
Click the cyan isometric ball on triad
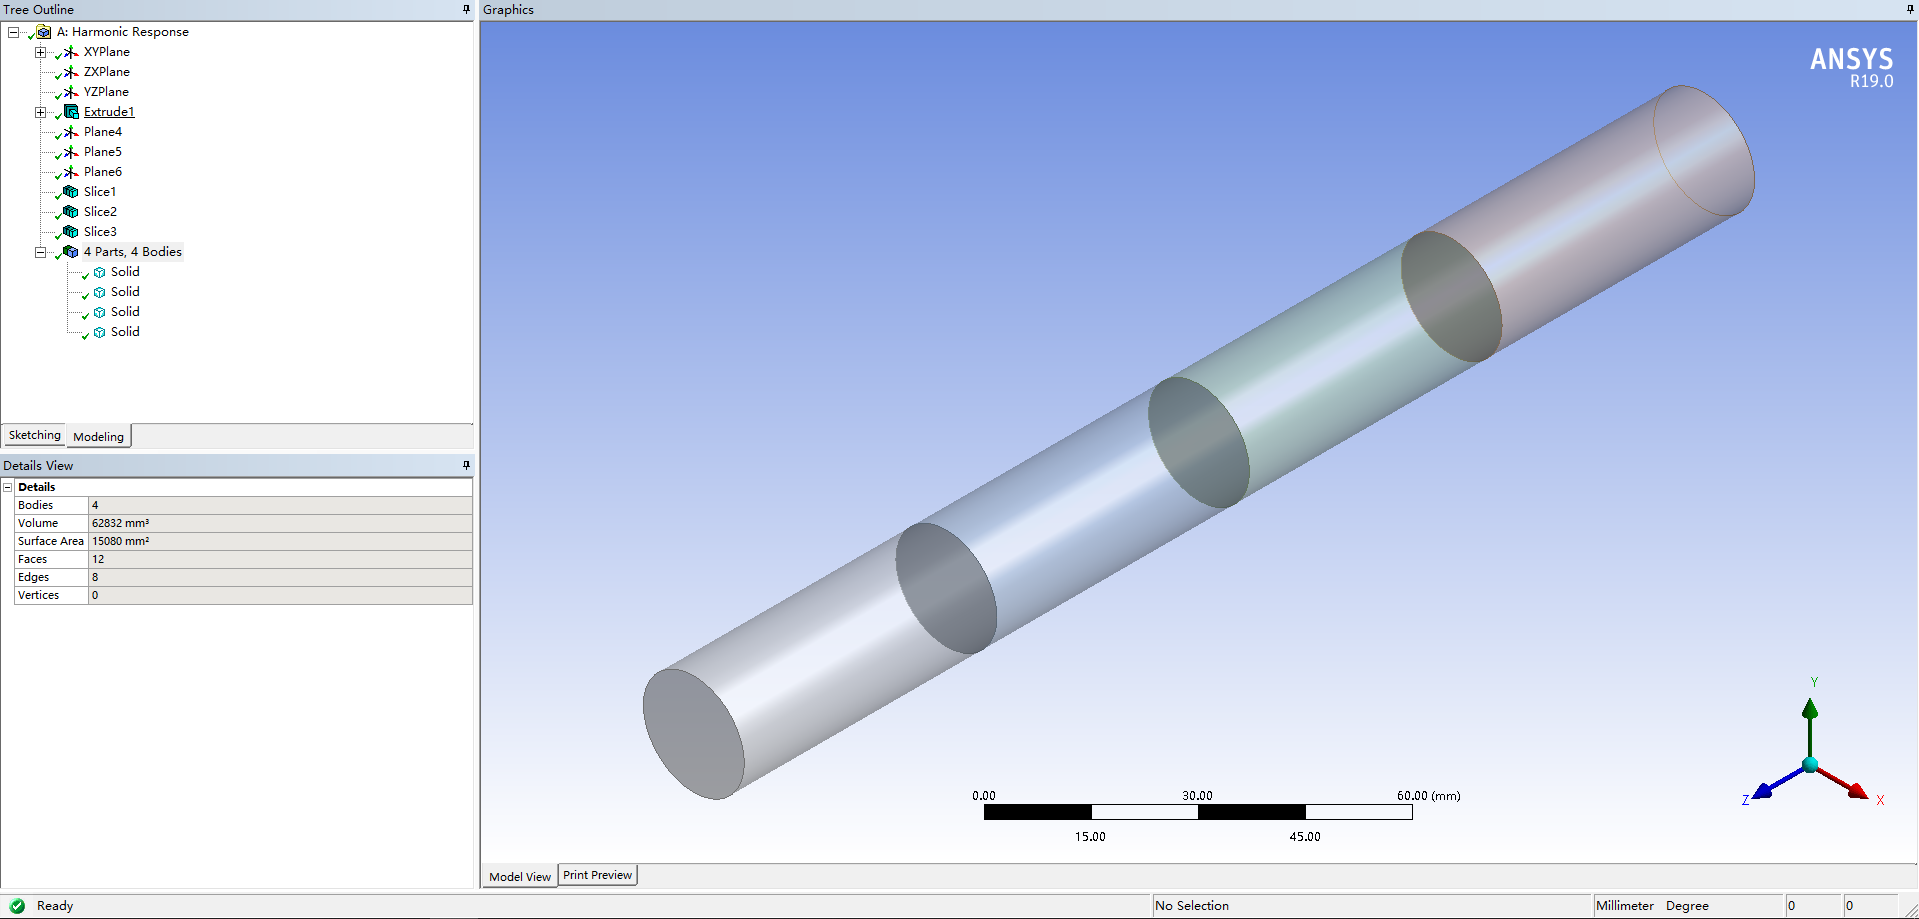click(x=1810, y=765)
